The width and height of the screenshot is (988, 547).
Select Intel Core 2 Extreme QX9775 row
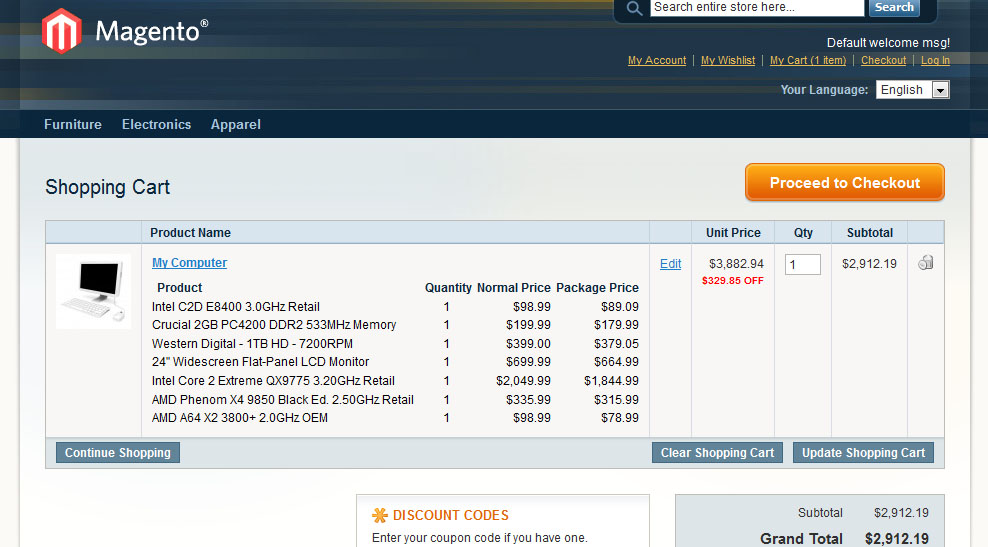(395, 381)
